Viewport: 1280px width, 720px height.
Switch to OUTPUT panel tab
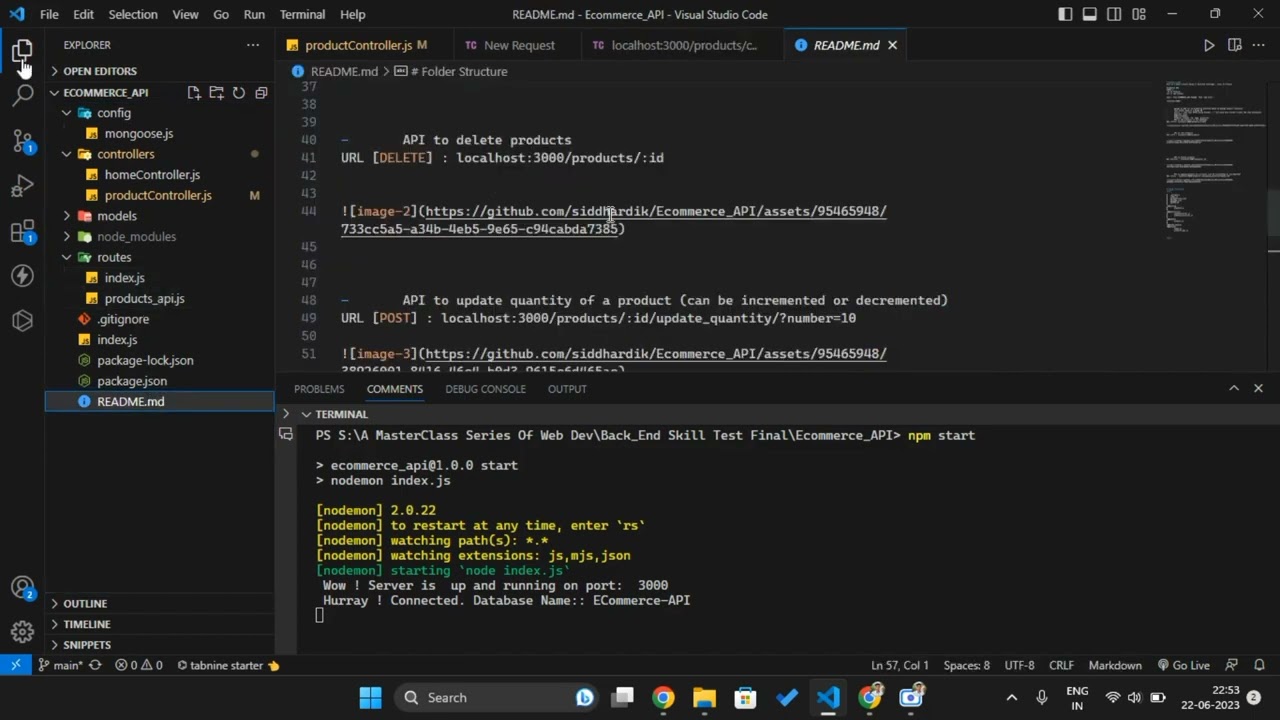pyautogui.click(x=567, y=389)
